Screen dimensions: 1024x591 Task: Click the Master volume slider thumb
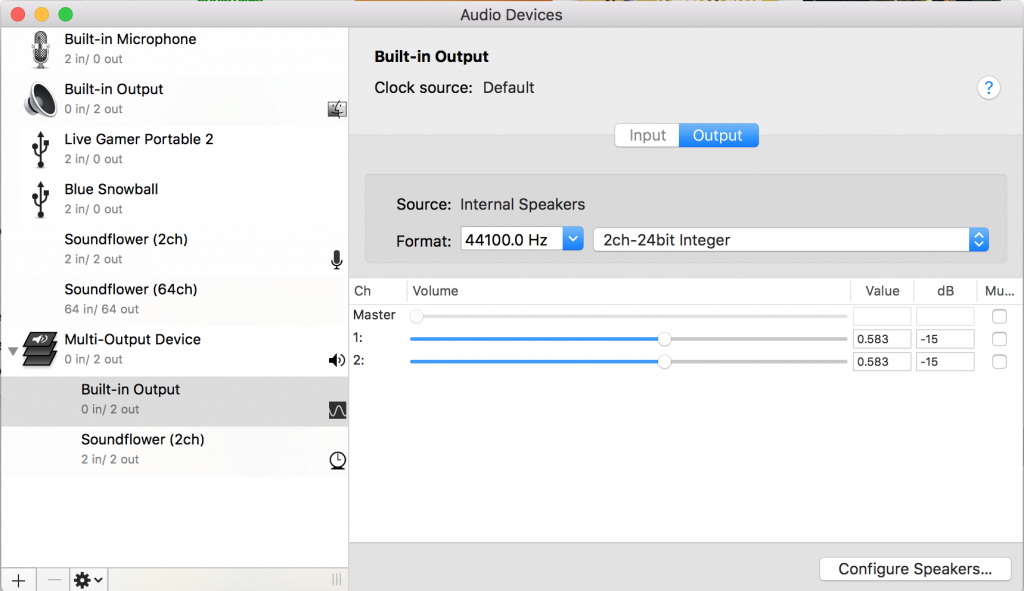(x=417, y=317)
